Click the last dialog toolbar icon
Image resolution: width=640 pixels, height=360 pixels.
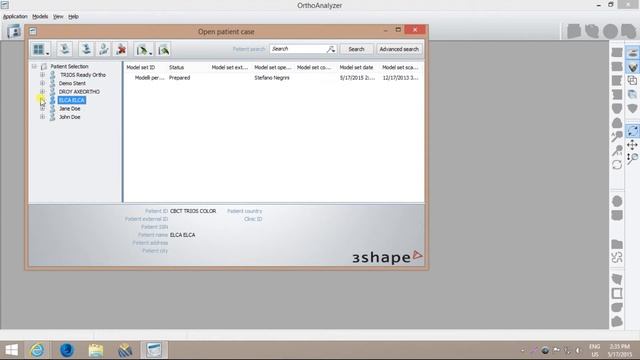click(164, 49)
